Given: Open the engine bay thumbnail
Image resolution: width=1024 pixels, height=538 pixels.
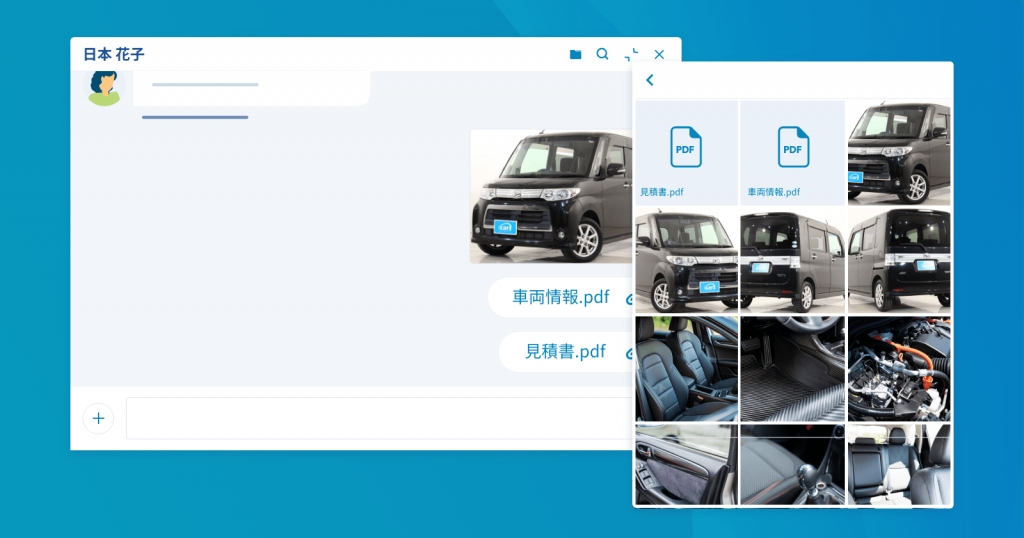Looking at the screenshot, I should pyautogui.click(x=899, y=369).
